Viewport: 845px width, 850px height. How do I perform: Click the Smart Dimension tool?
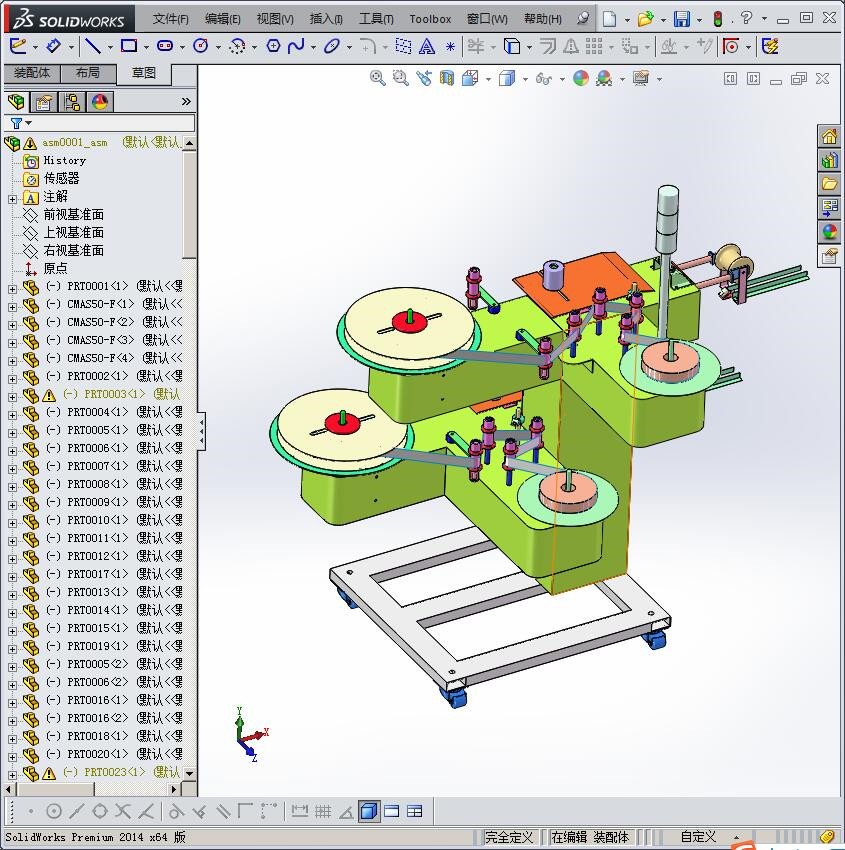[x=53, y=46]
